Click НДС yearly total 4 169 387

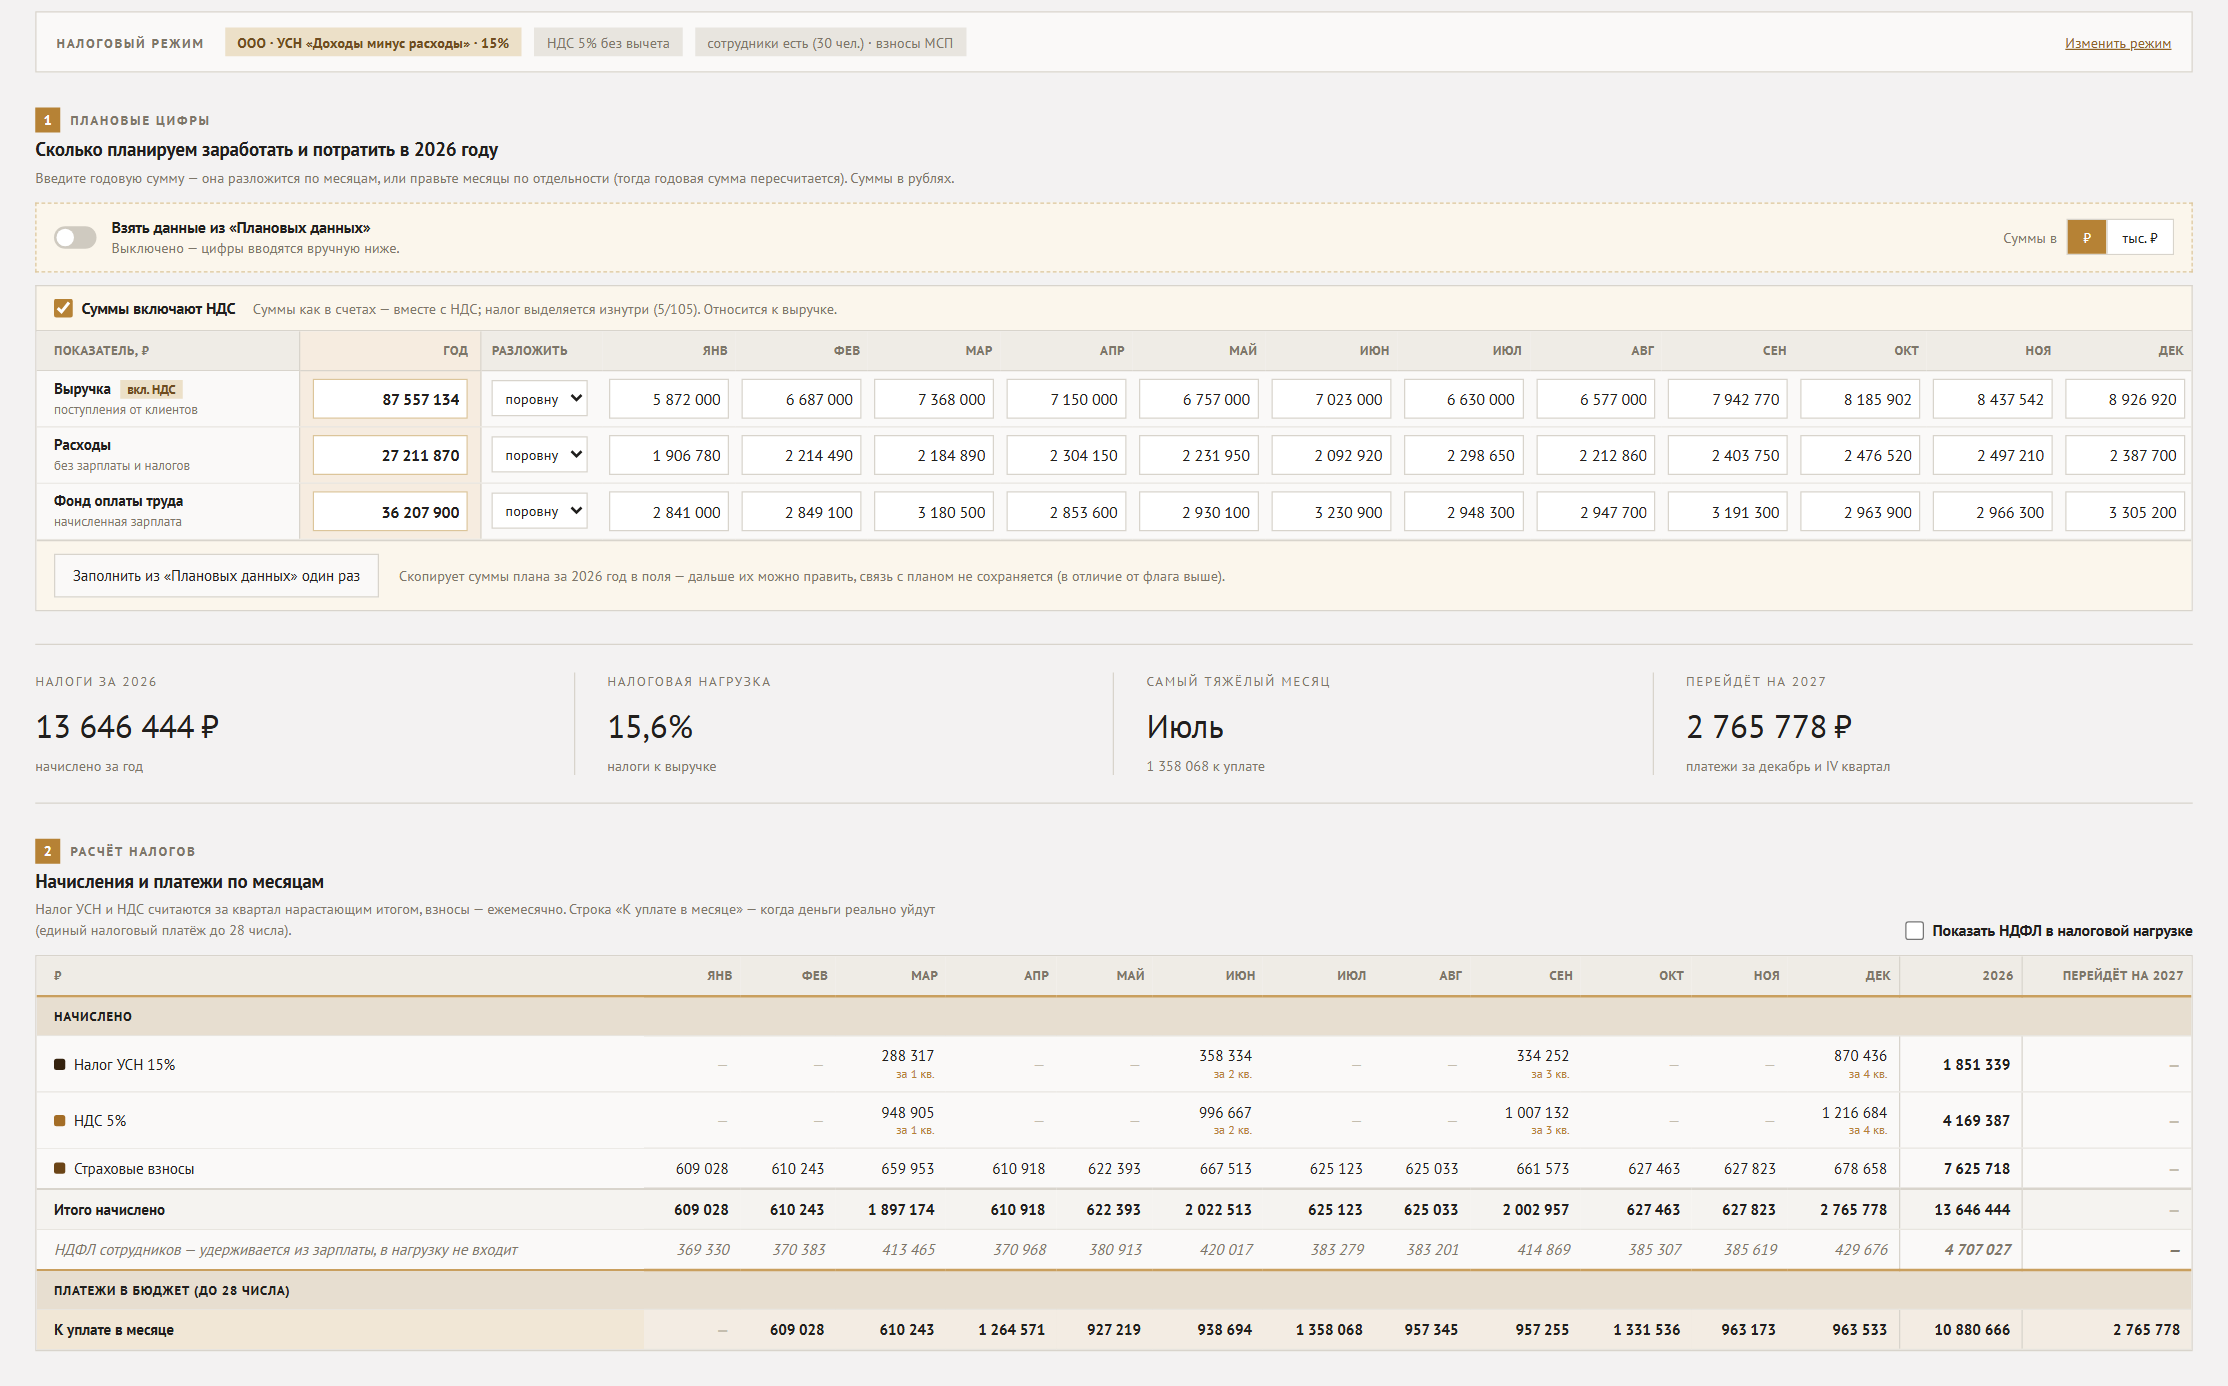click(1976, 1121)
